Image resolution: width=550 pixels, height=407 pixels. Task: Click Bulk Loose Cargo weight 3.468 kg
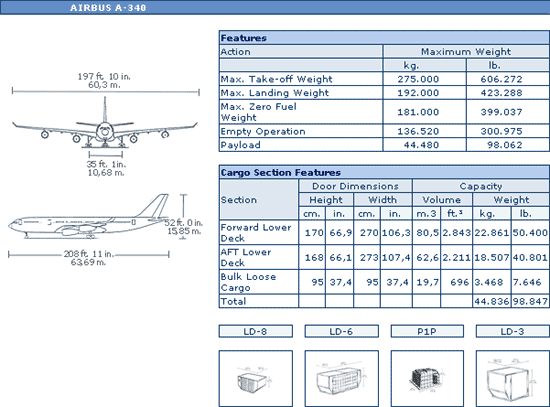(489, 282)
